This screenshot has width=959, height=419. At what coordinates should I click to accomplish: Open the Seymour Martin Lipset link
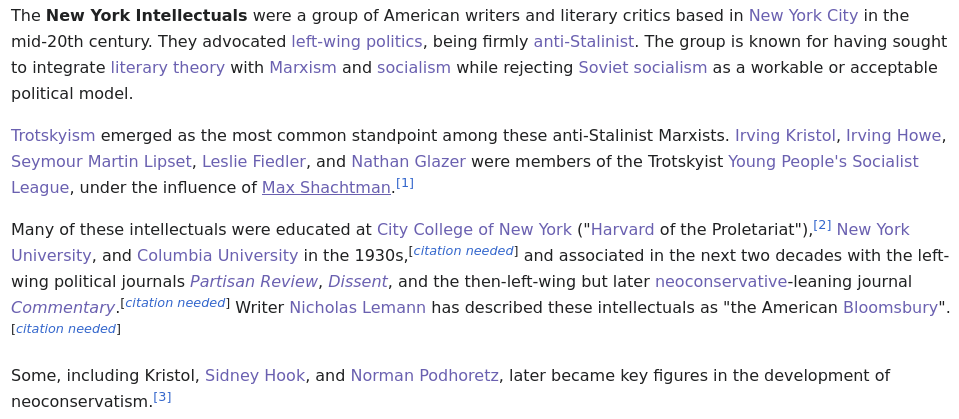click(x=101, y=162)
